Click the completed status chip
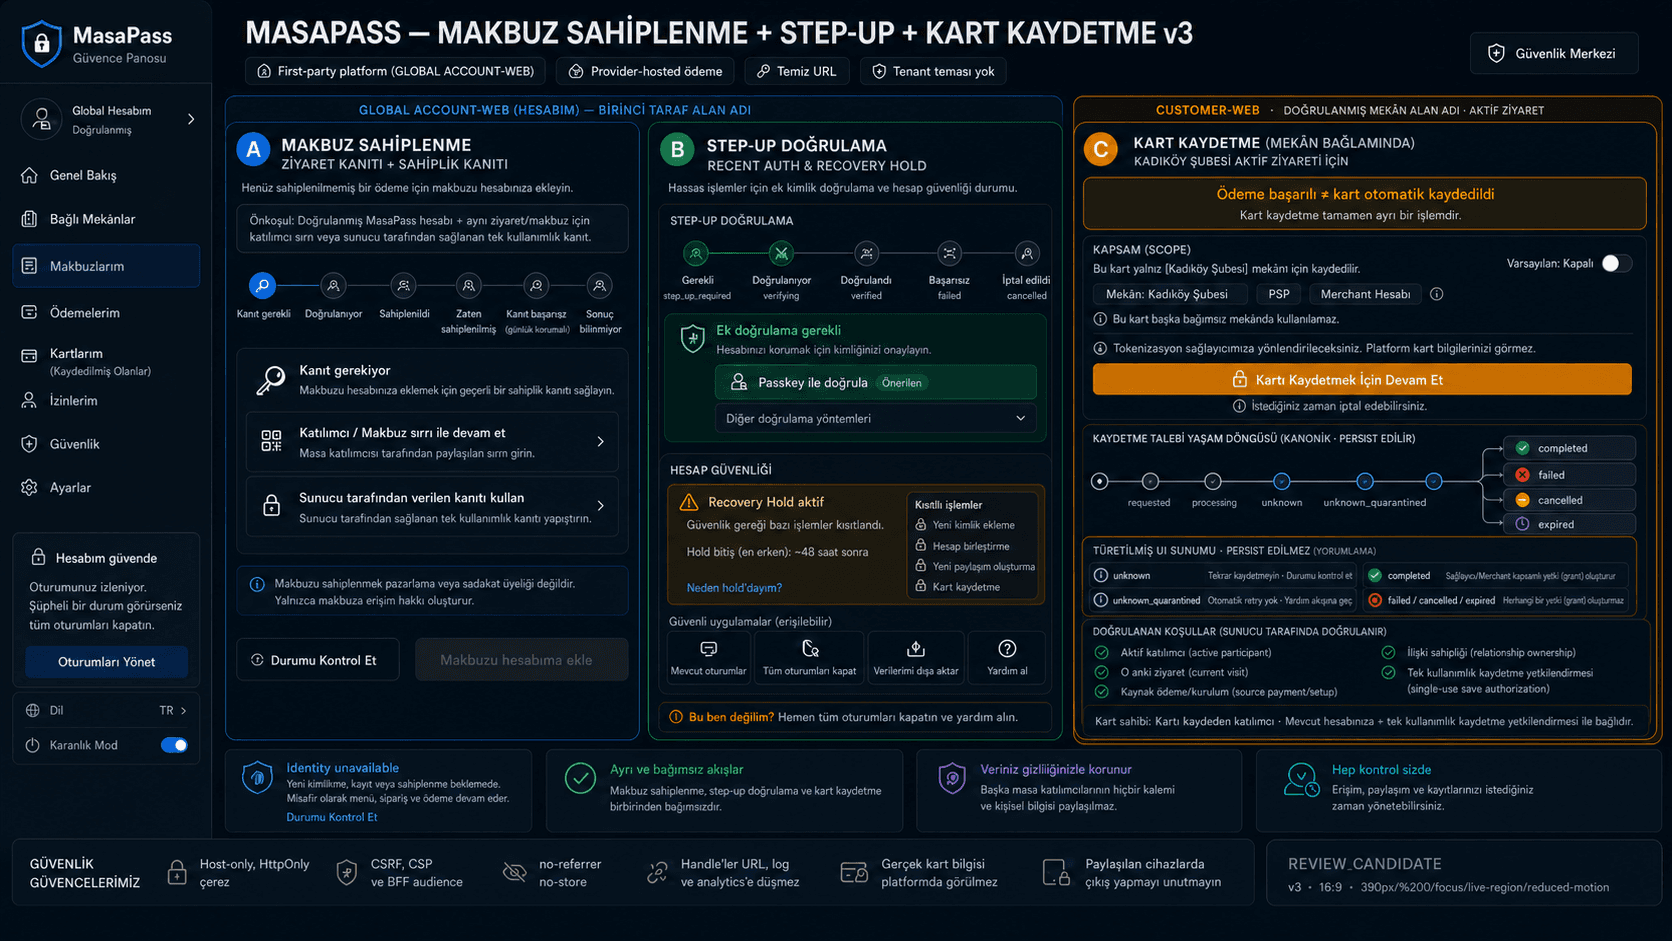 1570,448
